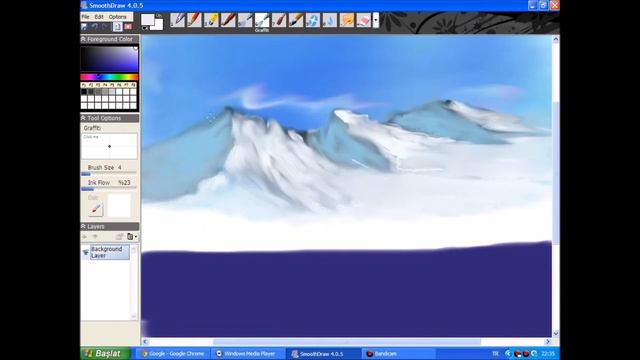Screen dimensions: 640x360
Task: Click the Save disk icon
Action: point(84,27)
